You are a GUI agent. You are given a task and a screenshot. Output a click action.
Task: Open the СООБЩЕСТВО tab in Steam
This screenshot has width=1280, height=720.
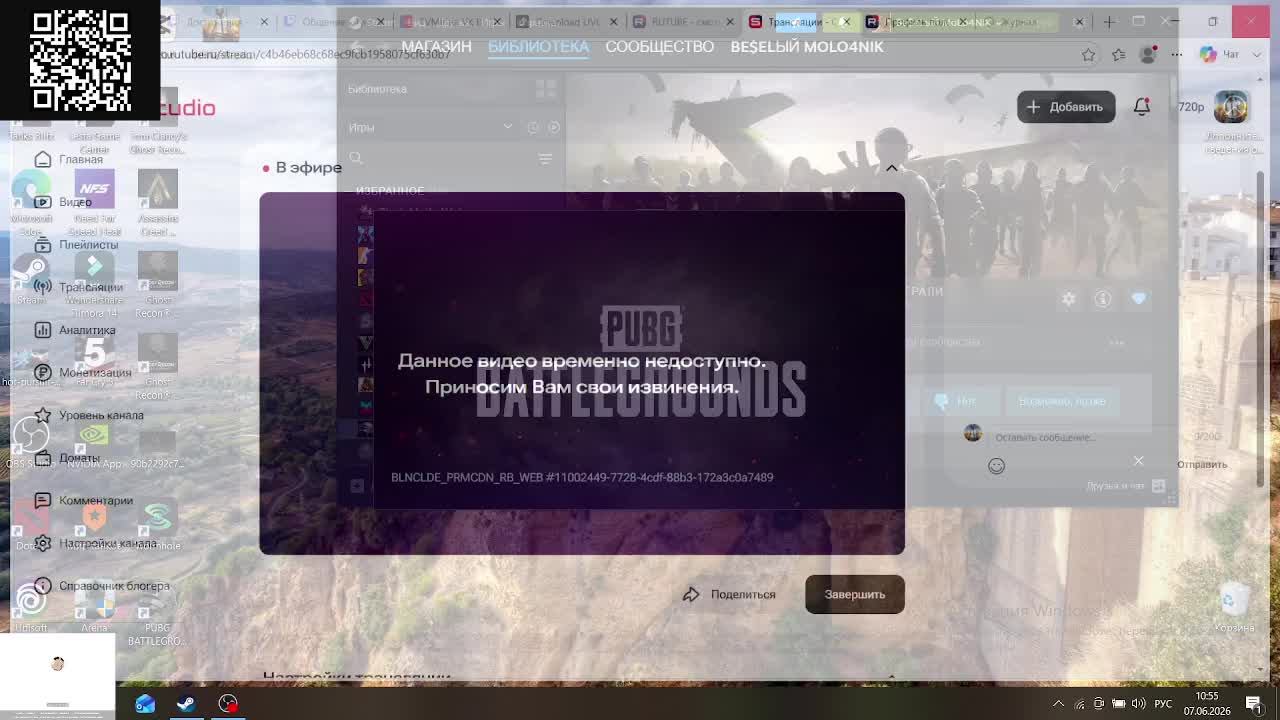click(x=660, y=47)
